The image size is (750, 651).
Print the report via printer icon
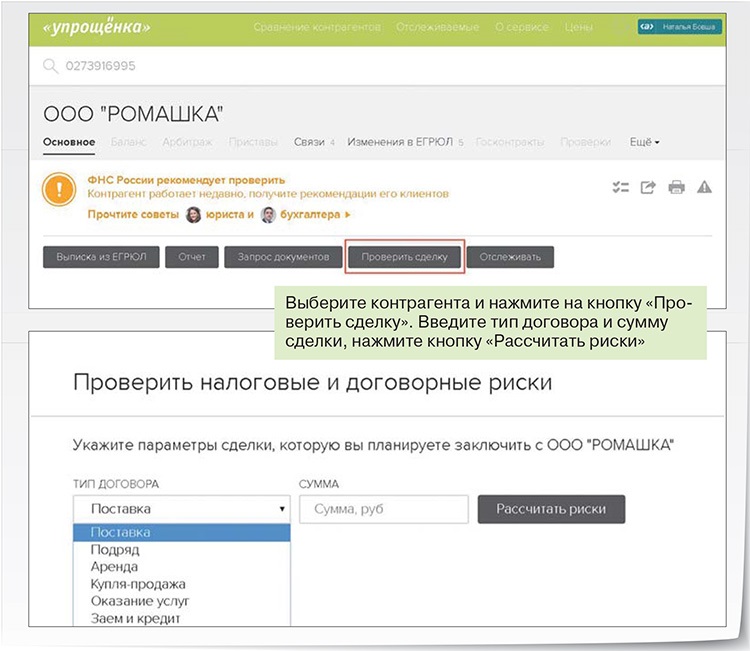(676, 187)
